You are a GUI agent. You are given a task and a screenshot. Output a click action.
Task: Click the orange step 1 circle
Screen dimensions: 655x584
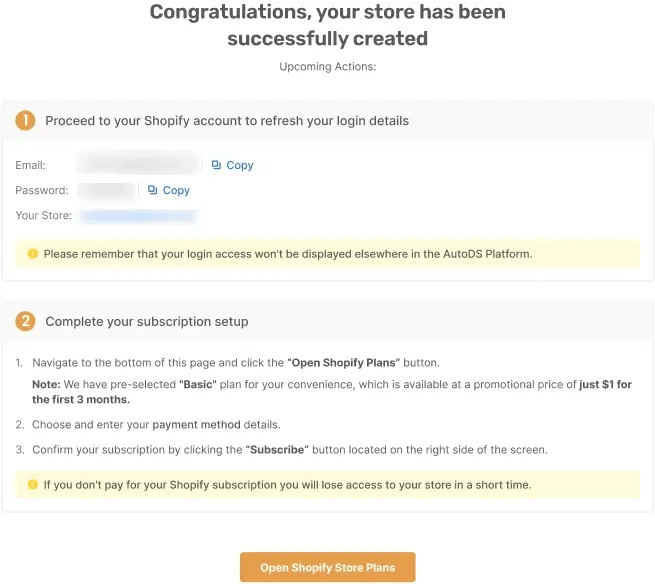tap(25, 121)
